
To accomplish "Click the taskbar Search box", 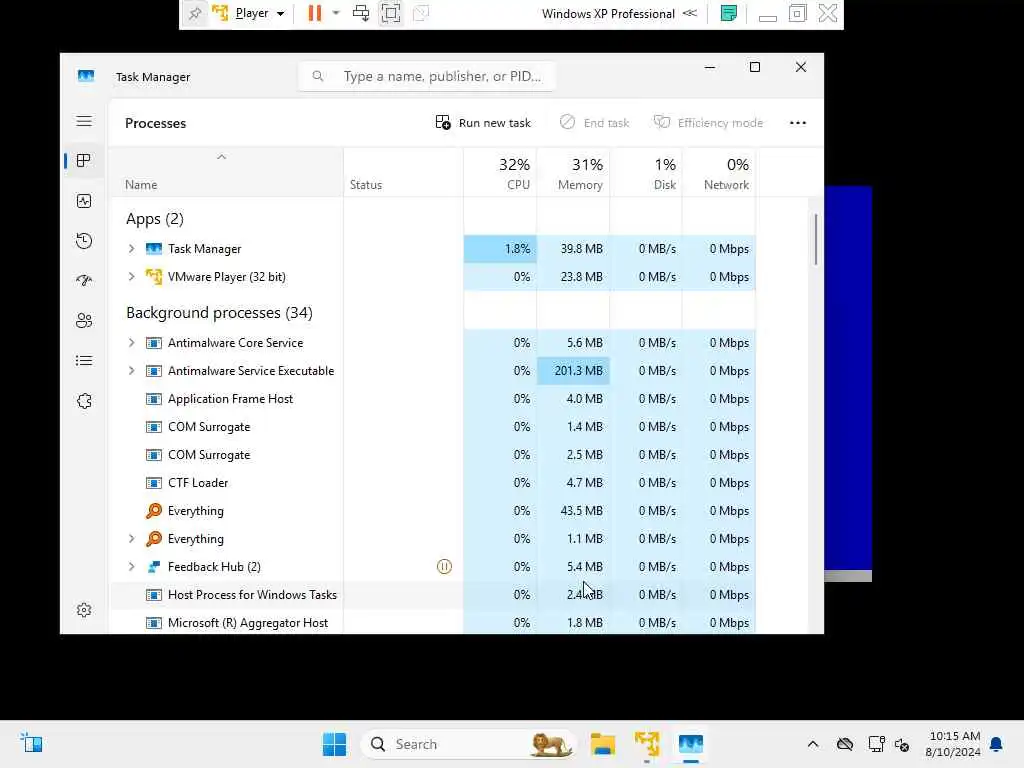I will pos(468,744).
